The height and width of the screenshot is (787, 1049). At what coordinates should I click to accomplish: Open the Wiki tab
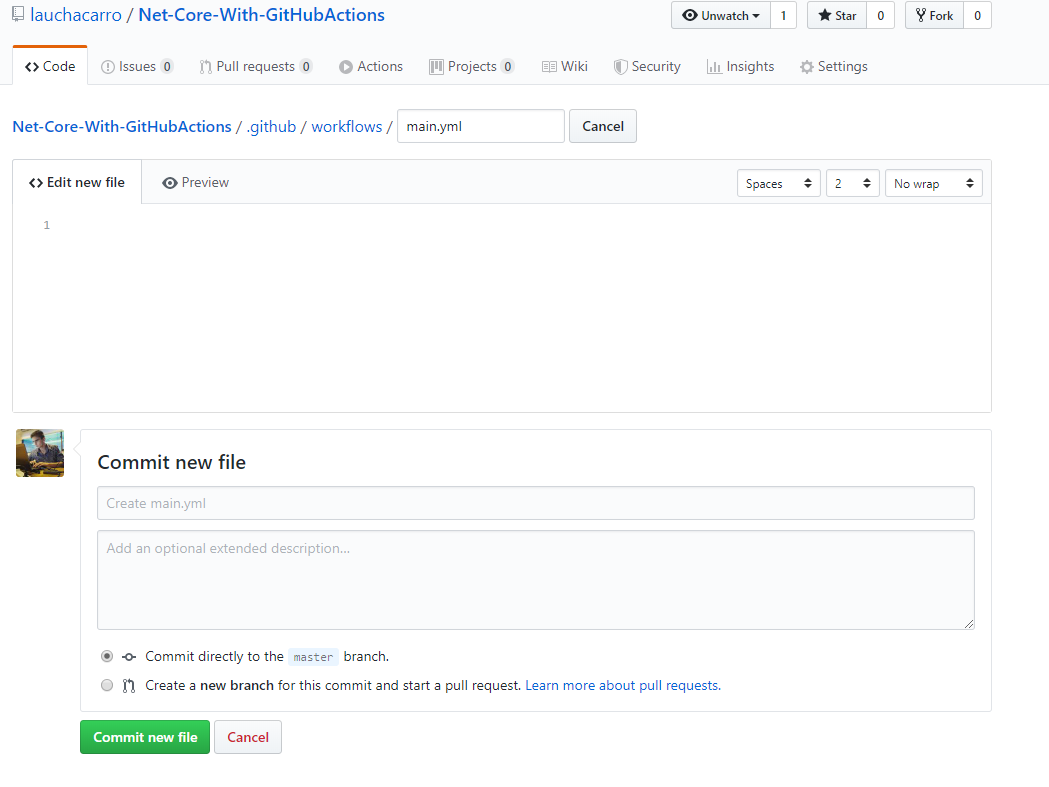pos(565,66)
